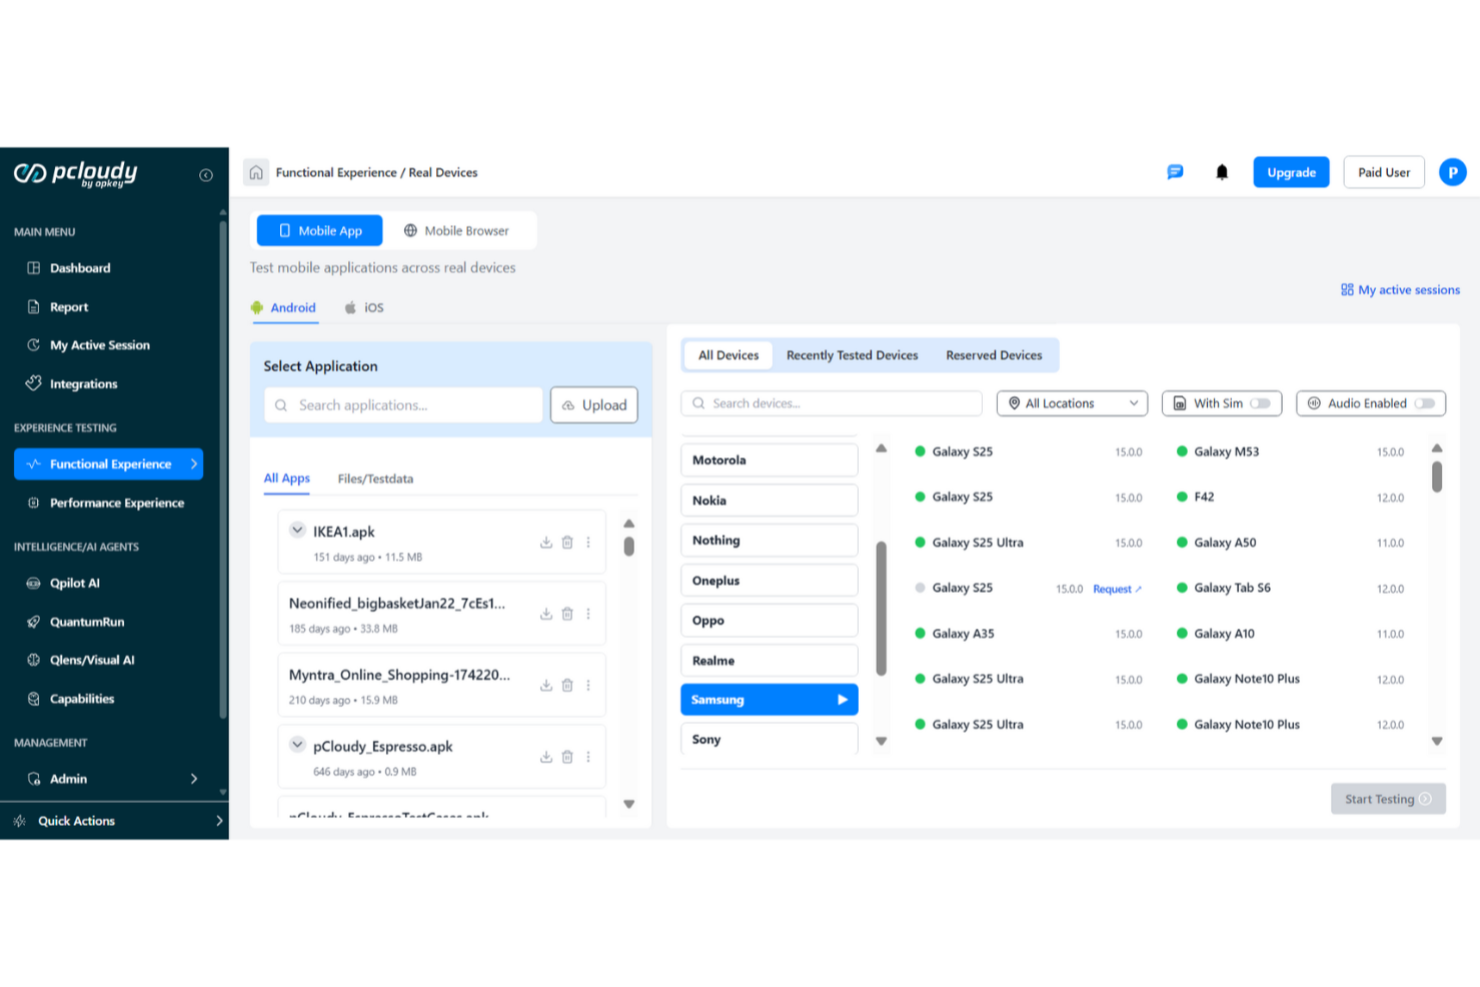The width and height of the screenshot is (1480, 987).
Task: Click the Start Testing button
Action: point(1388,799)
